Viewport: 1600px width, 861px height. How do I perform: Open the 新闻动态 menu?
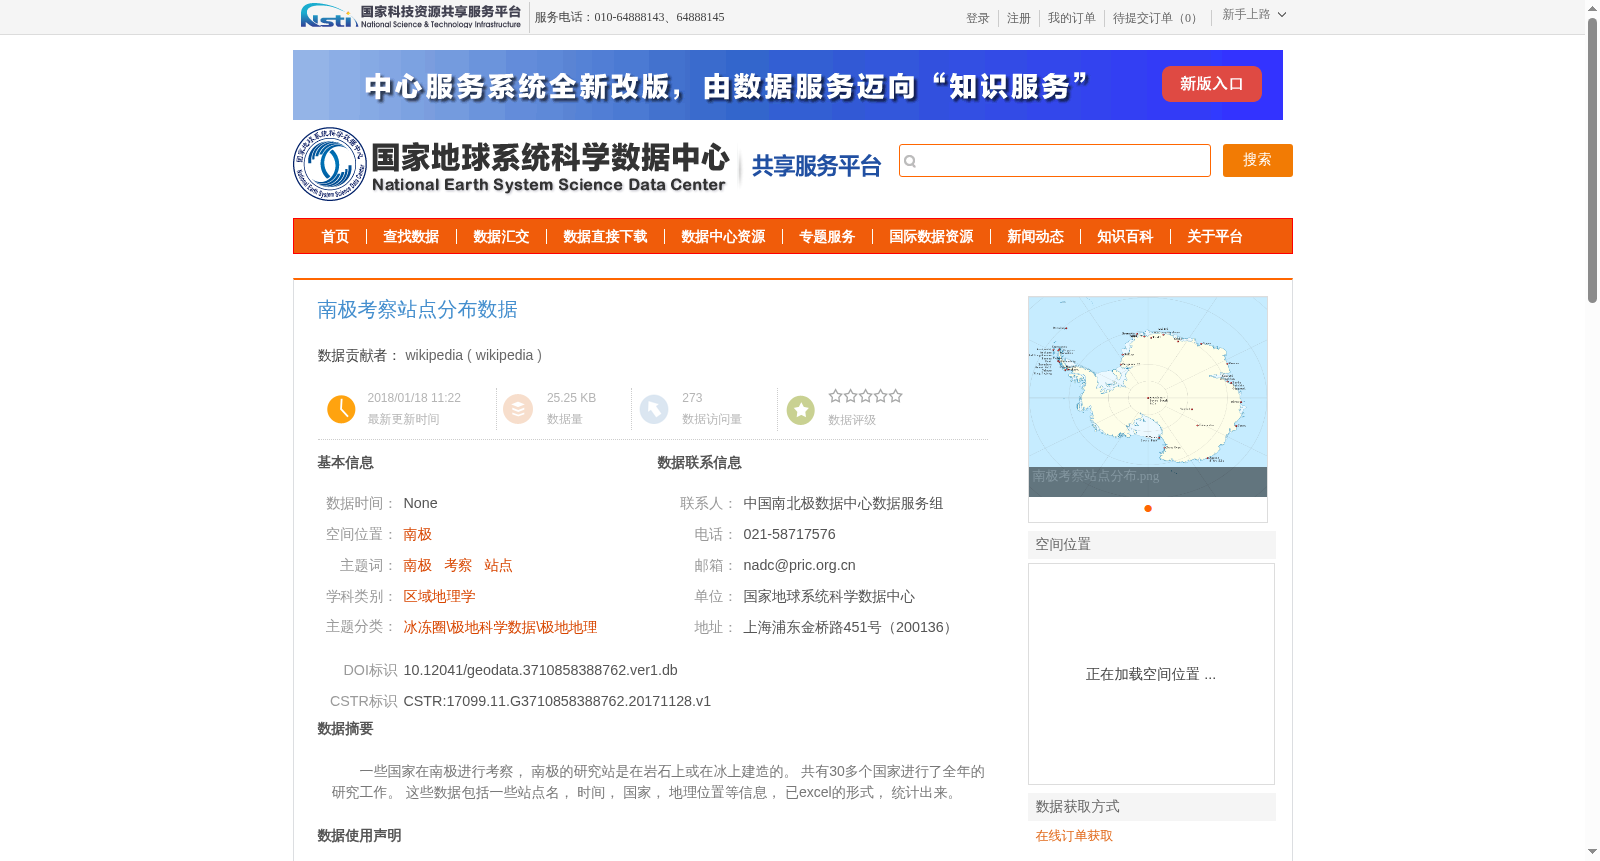pos(1035,237)
